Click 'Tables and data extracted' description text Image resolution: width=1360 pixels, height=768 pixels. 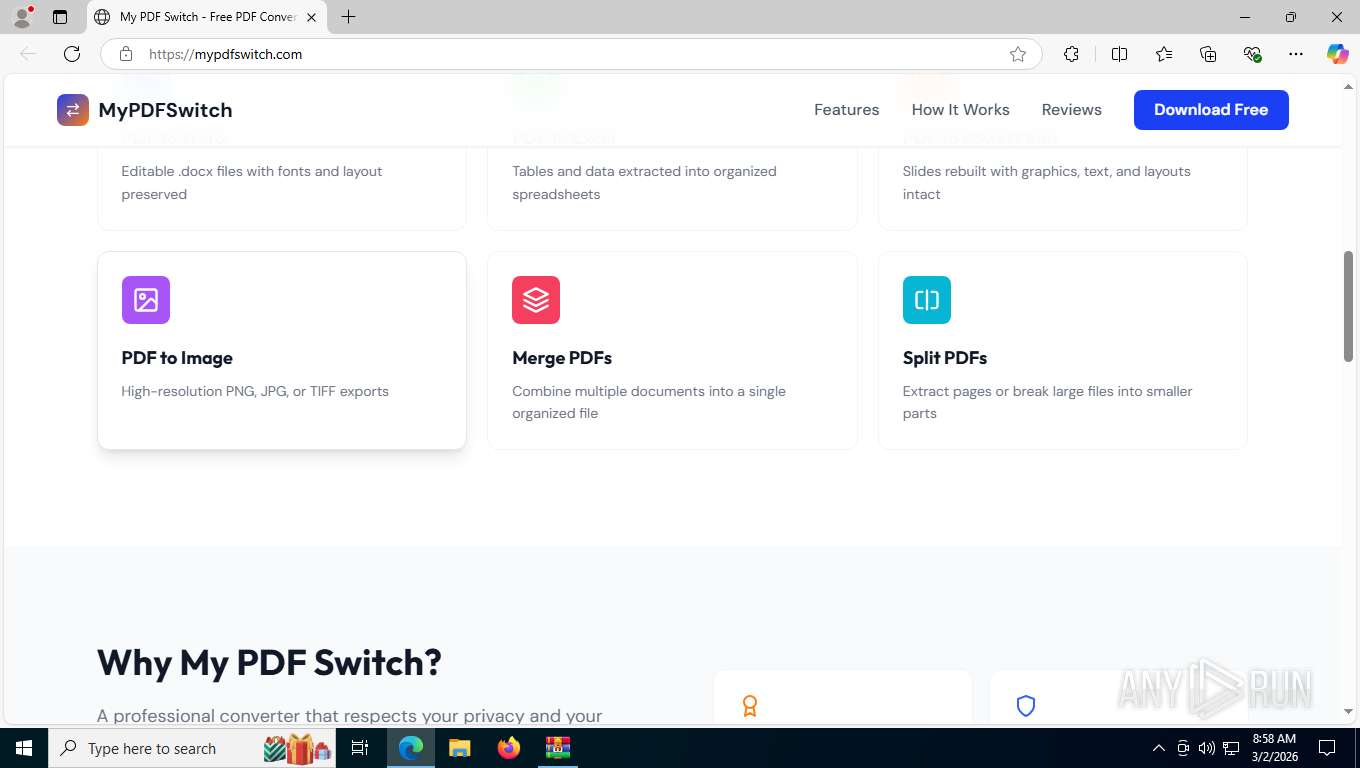pyautogui.click(x=644, y=182)
